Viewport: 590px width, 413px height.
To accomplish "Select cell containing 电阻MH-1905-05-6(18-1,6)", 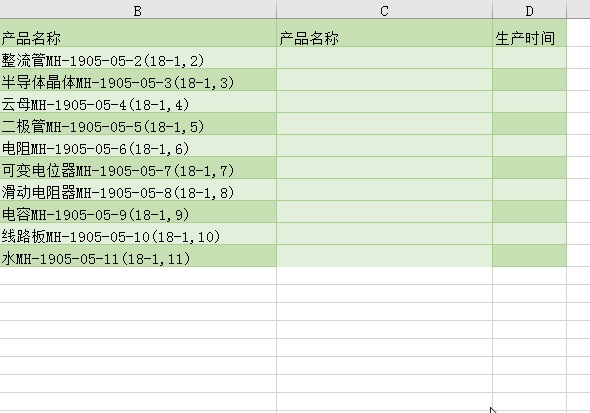I will pos(138,146).
